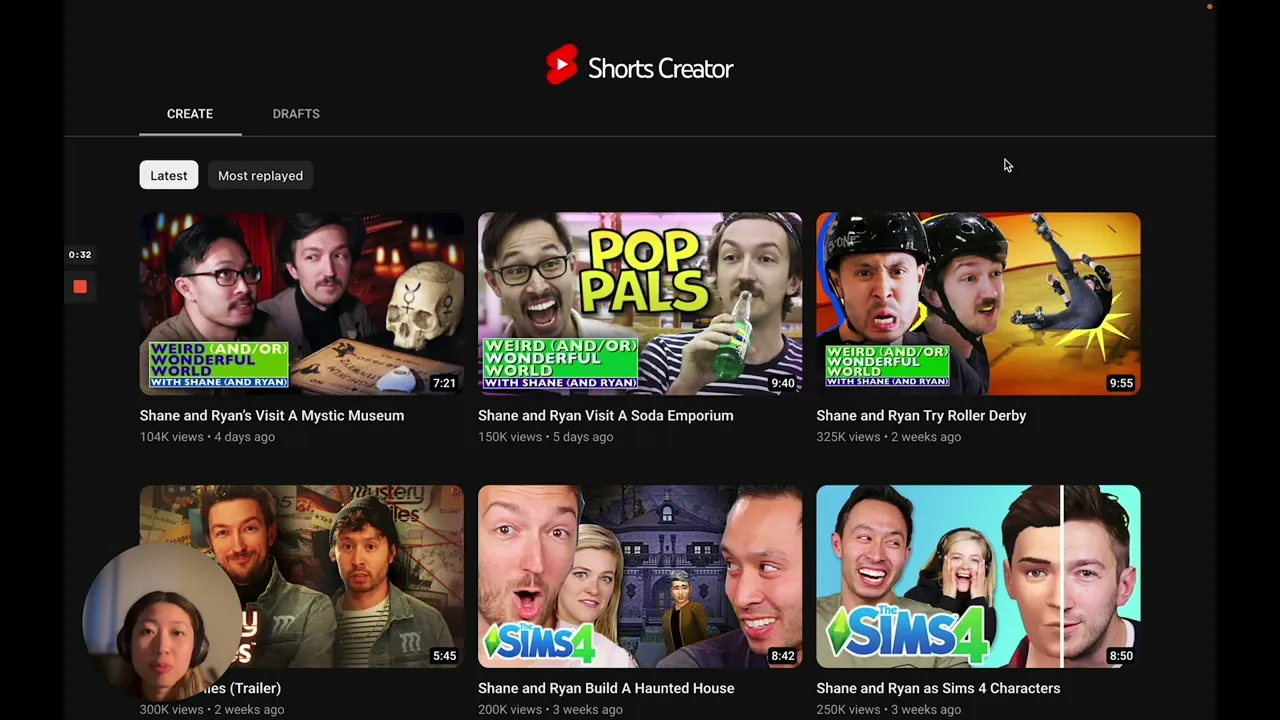
Task: Click the 0:32 recording timer
Action: (80, 255)
